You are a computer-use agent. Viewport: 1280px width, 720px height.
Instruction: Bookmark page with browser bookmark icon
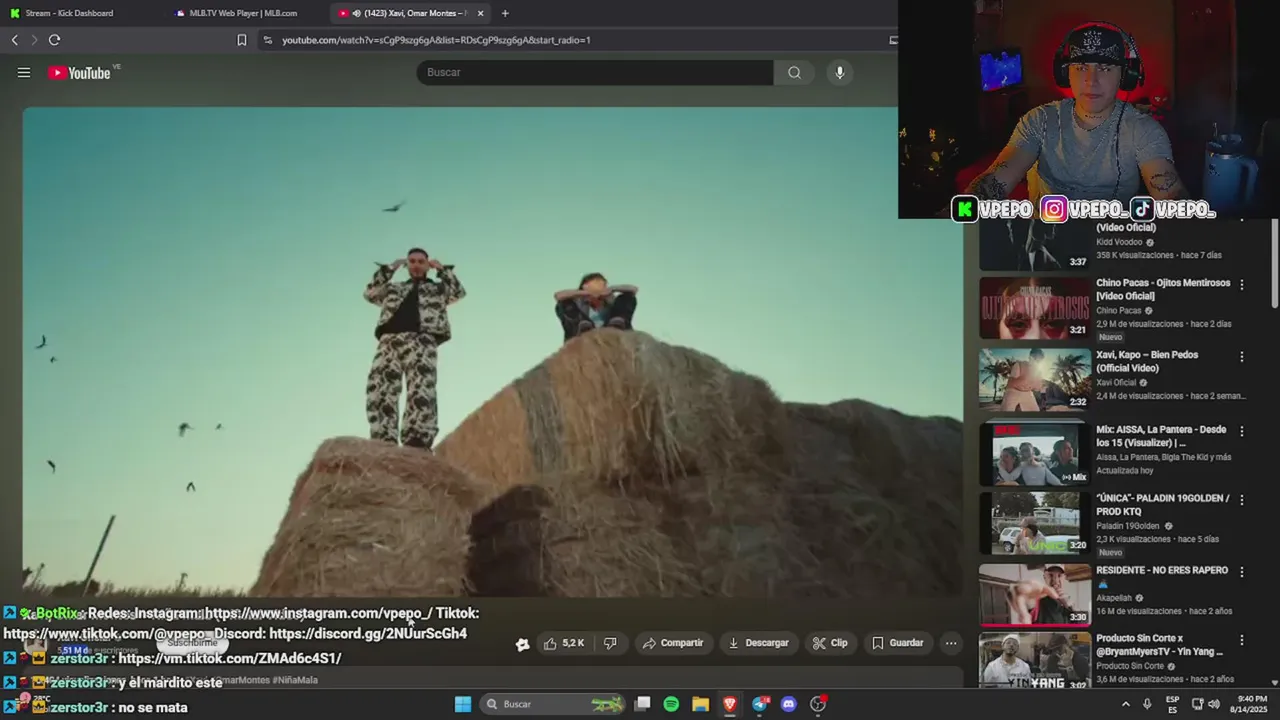[x=241, y=40]
